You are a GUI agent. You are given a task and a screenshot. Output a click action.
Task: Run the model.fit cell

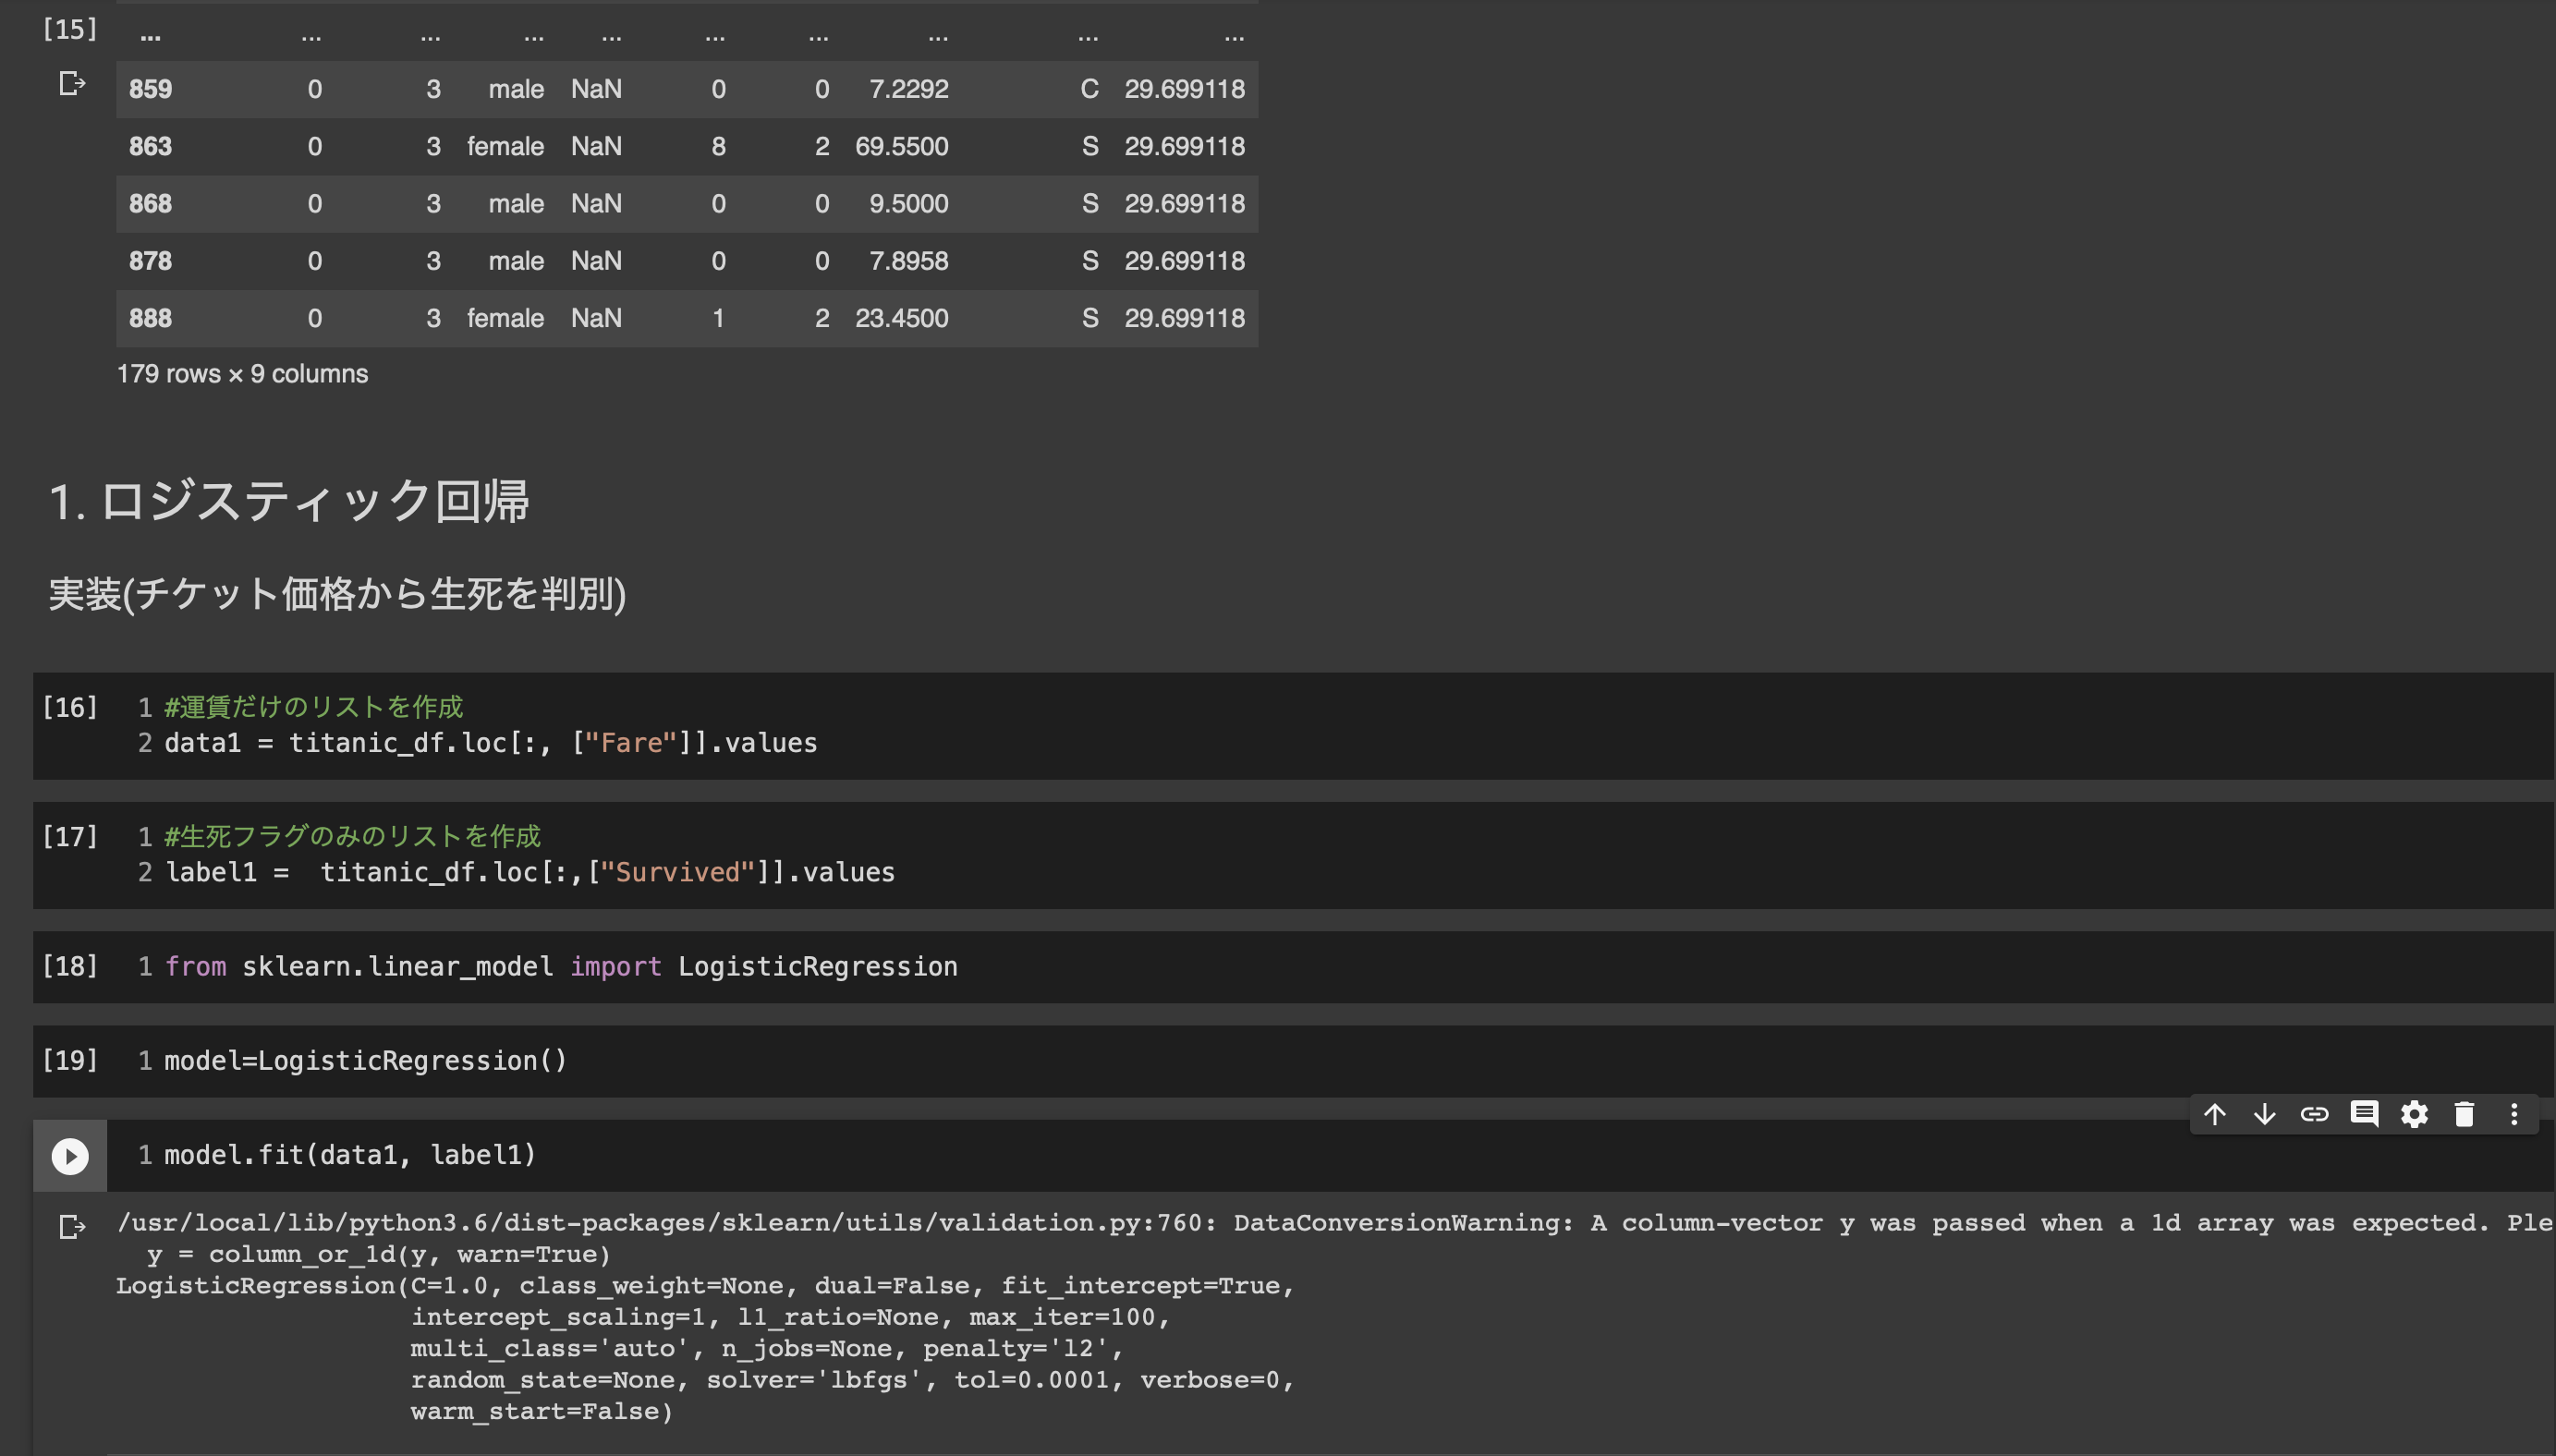point(69,1156)
